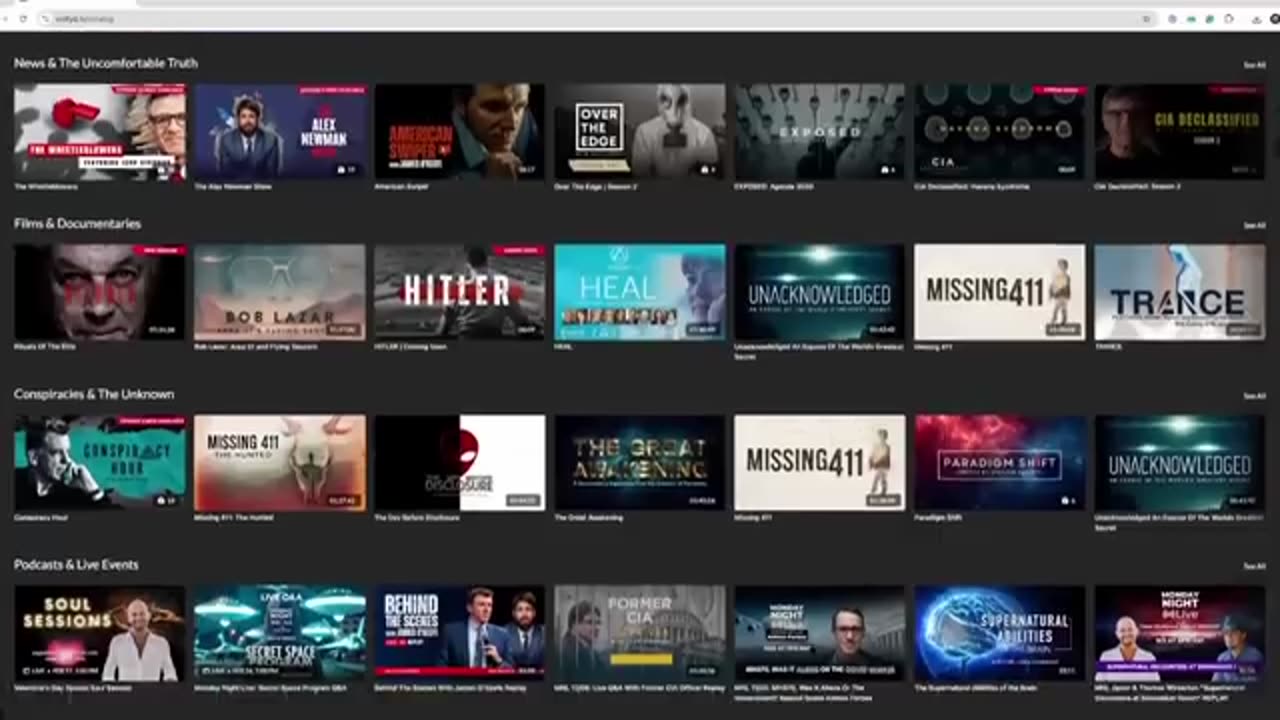Open CIA Declassified Havana Syndrome thumbnail
1280x720 pixels.
coord(1000,132)
